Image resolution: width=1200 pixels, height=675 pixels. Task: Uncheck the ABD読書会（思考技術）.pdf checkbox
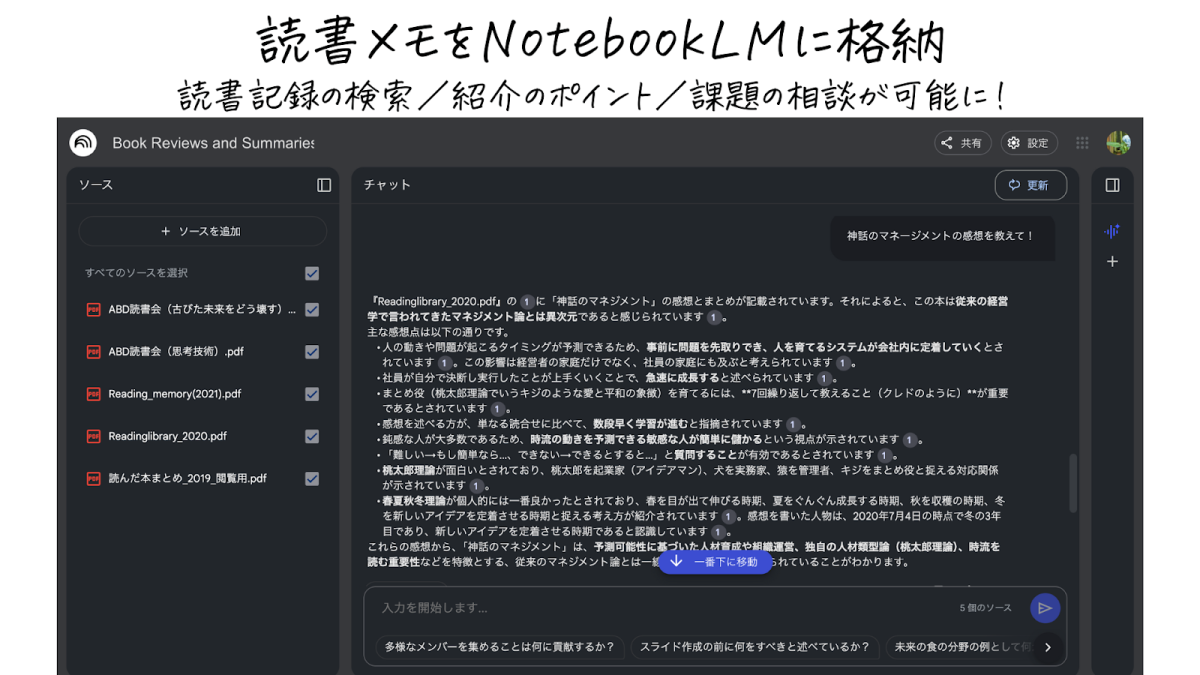312,352
